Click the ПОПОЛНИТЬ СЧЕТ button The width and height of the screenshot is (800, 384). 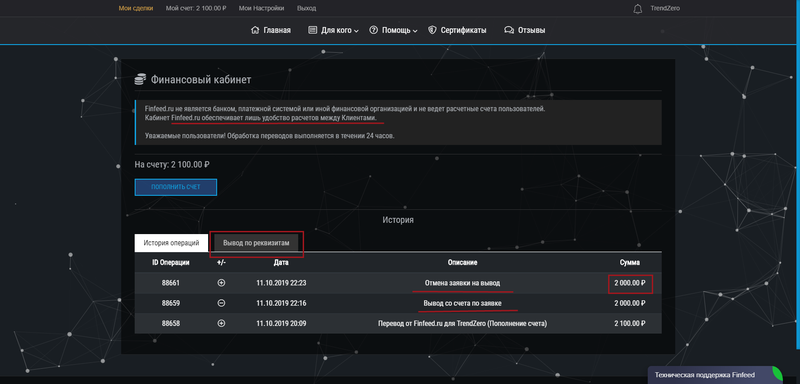pyautogui.click(x=176, y=187)
